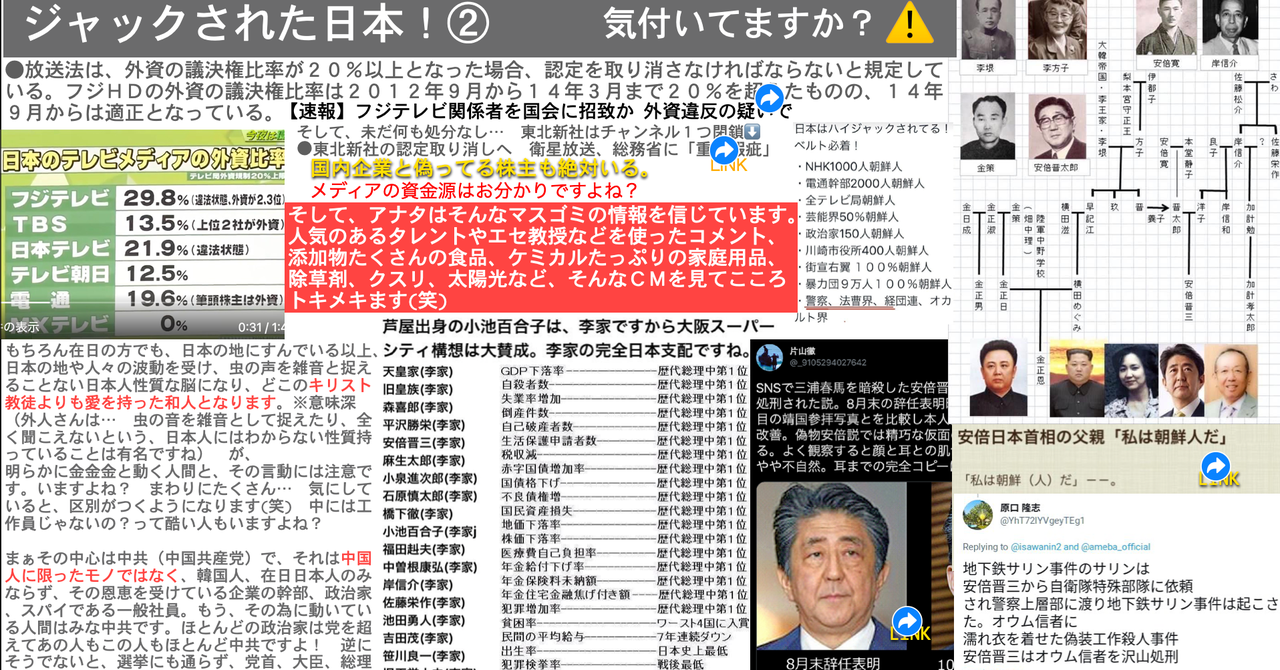Click the list entry 石原慎太郎(李家)
The width and height of the screenshot is (1280, 670).
coord(430,497)
